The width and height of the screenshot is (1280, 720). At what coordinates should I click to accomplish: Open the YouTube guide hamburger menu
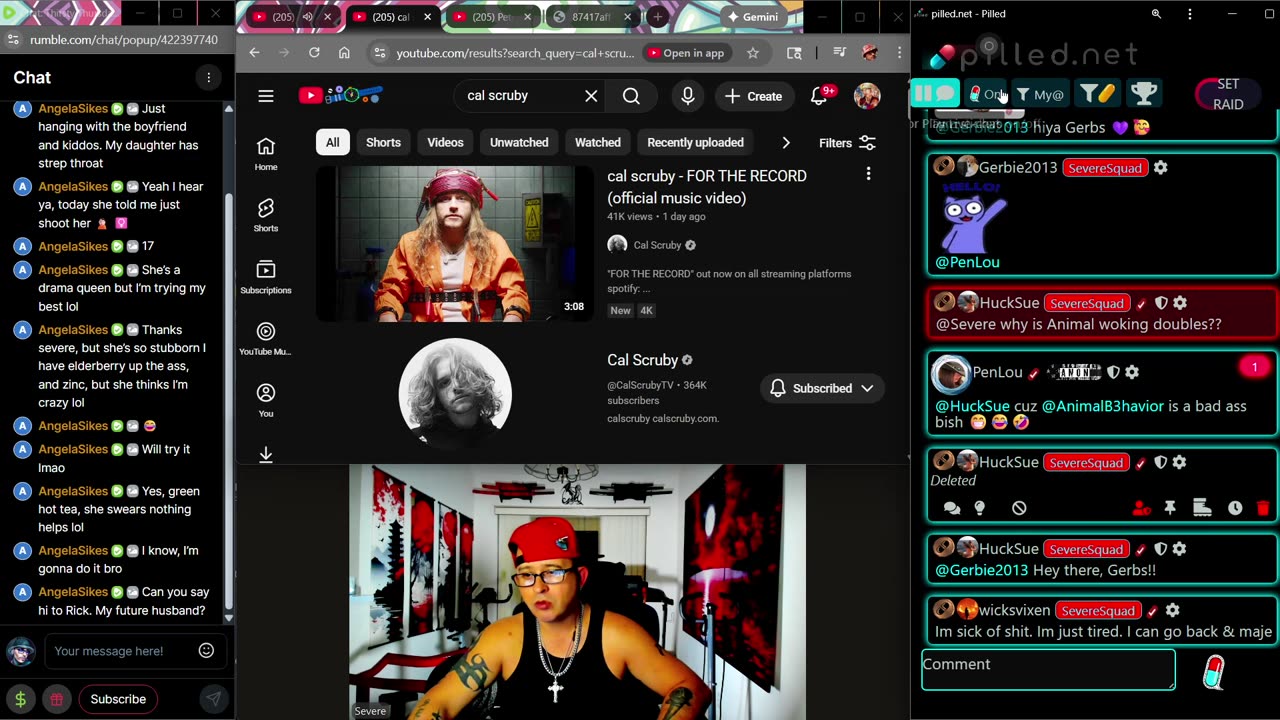266,96
